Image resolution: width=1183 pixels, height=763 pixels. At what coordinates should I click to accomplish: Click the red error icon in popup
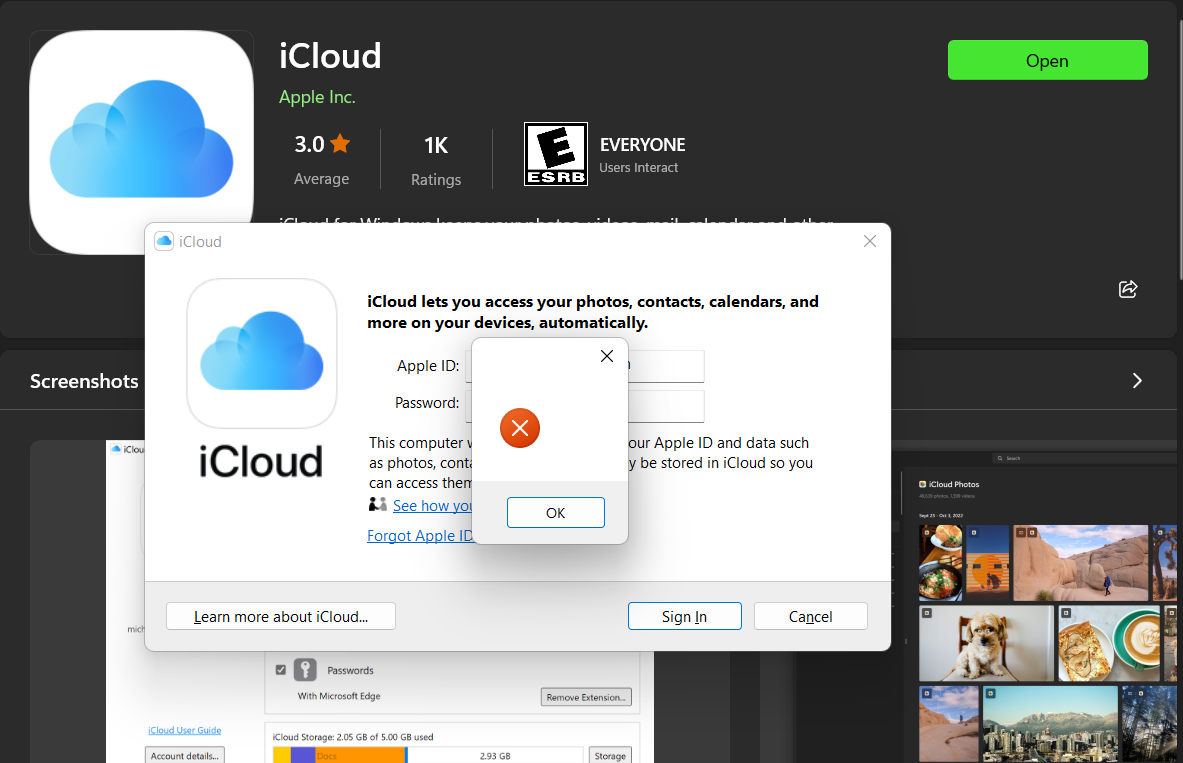click(x=520, y=428)
